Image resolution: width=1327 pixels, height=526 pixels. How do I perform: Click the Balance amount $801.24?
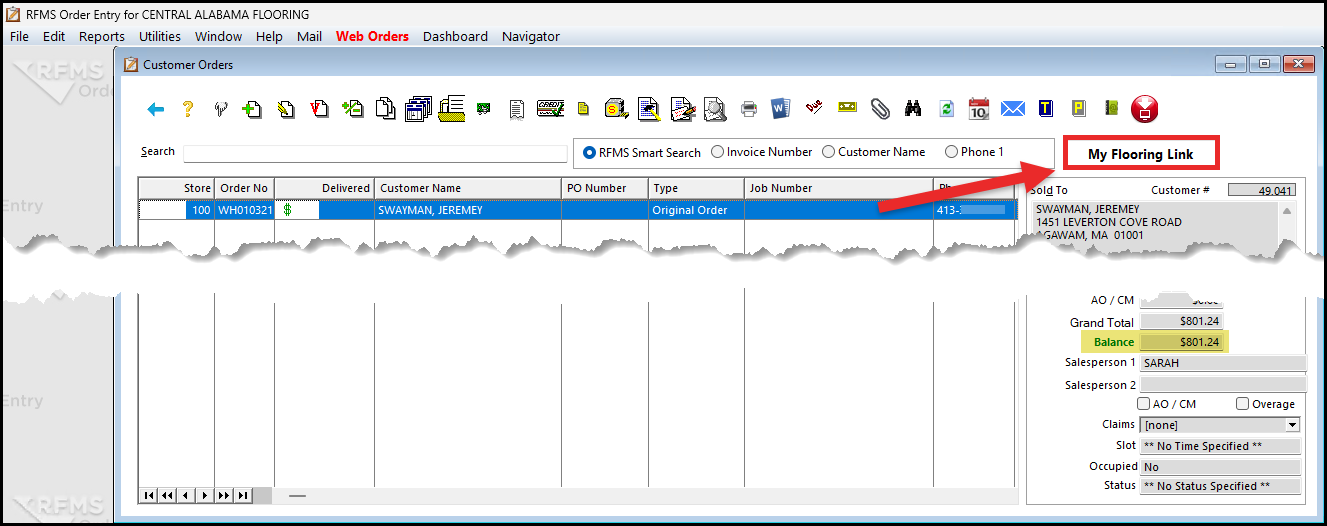click(x=1182, y=342)
